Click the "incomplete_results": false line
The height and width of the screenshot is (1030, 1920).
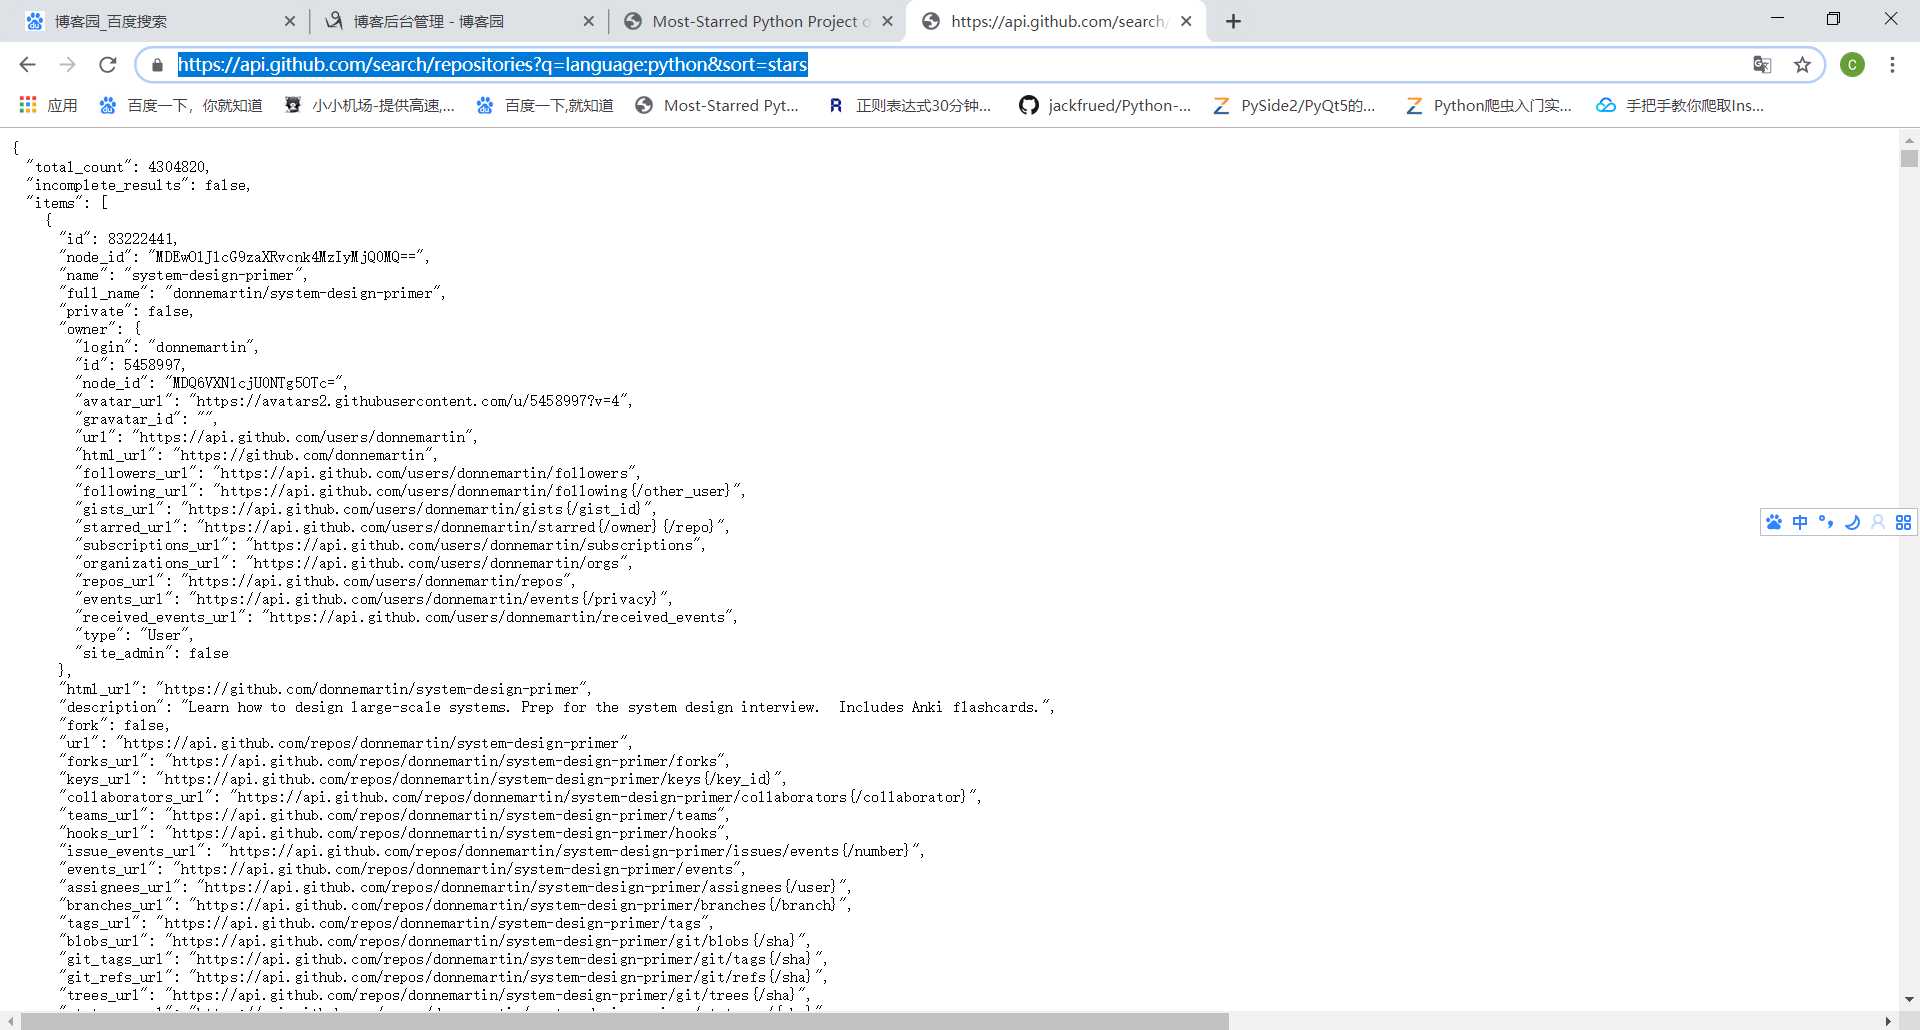(138, 185)
